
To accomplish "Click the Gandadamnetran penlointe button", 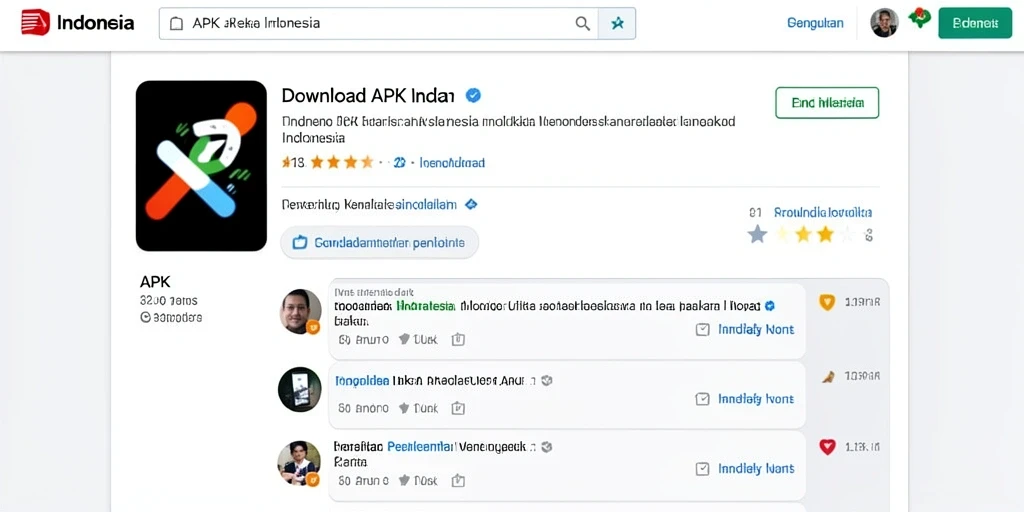I will 379,243.
